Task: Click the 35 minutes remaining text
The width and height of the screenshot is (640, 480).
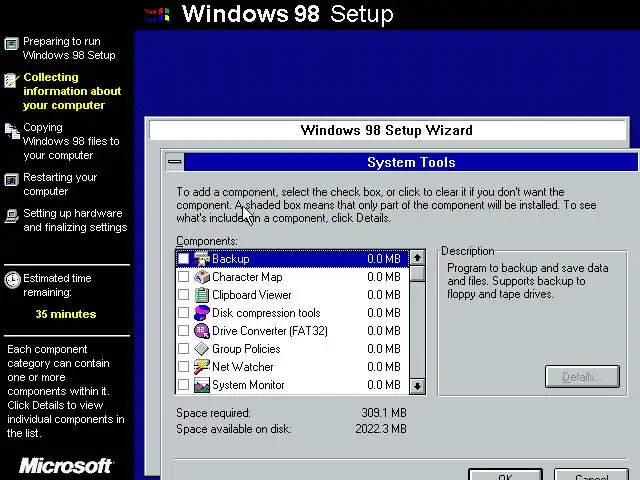Action: click(x=66, y=314)
